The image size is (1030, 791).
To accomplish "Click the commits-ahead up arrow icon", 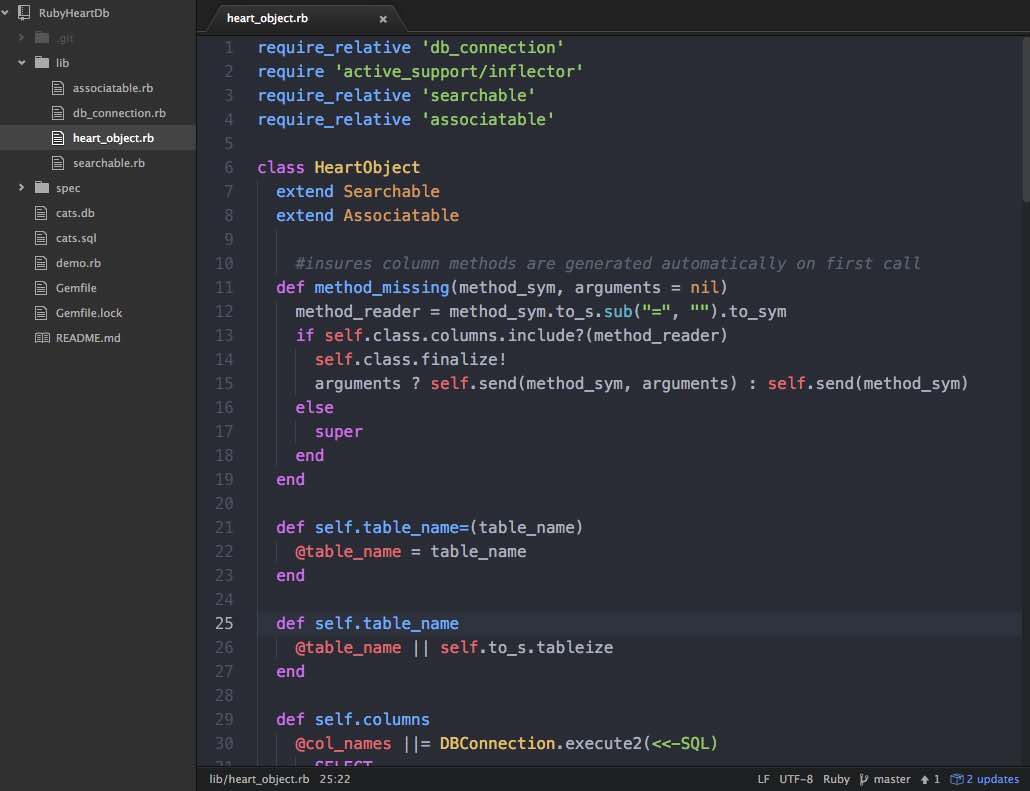I will [x=924, y=779].
